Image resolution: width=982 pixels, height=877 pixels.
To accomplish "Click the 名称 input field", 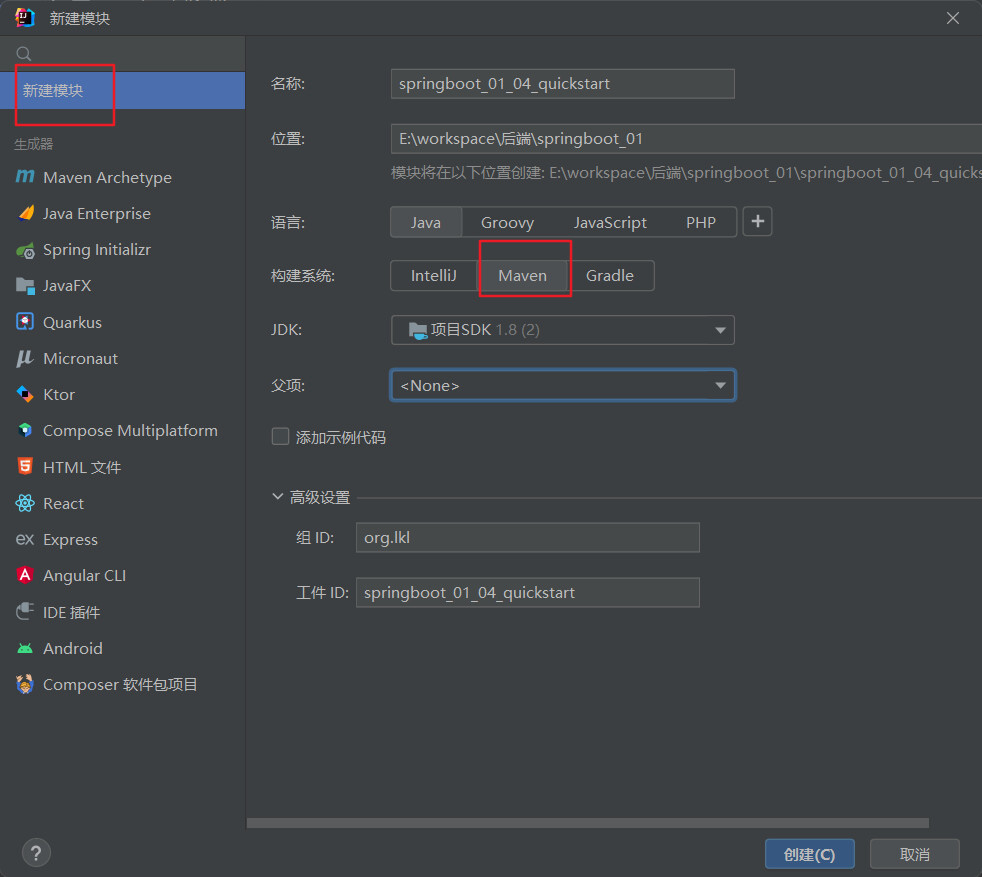I will (562, 83).
